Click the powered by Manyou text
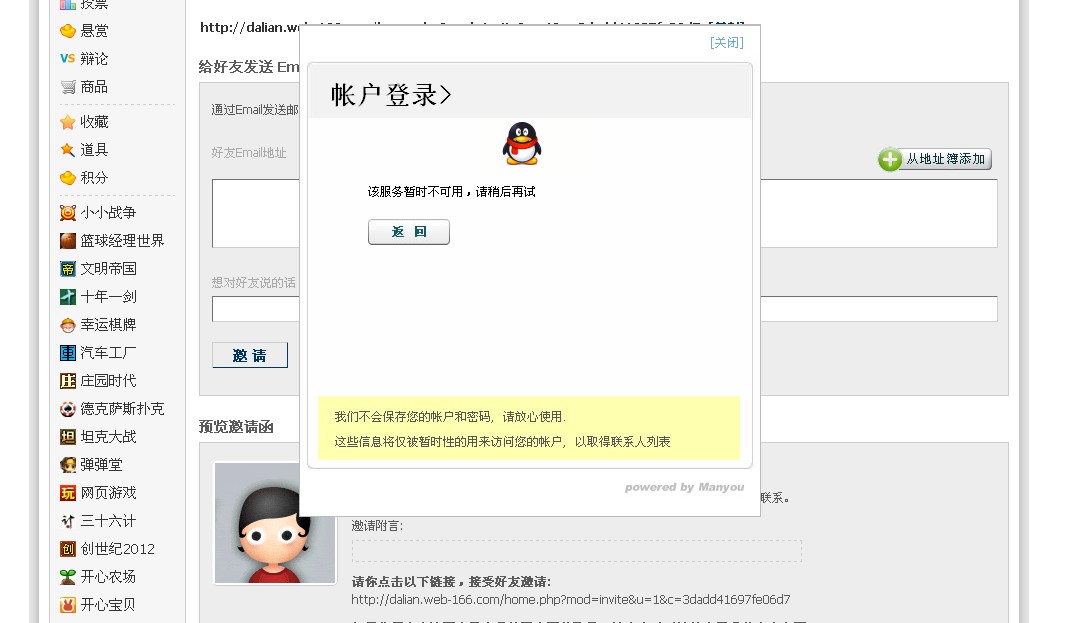This screenshot has width=1077, height=623. pyautogui.click(x=684, y=487)
